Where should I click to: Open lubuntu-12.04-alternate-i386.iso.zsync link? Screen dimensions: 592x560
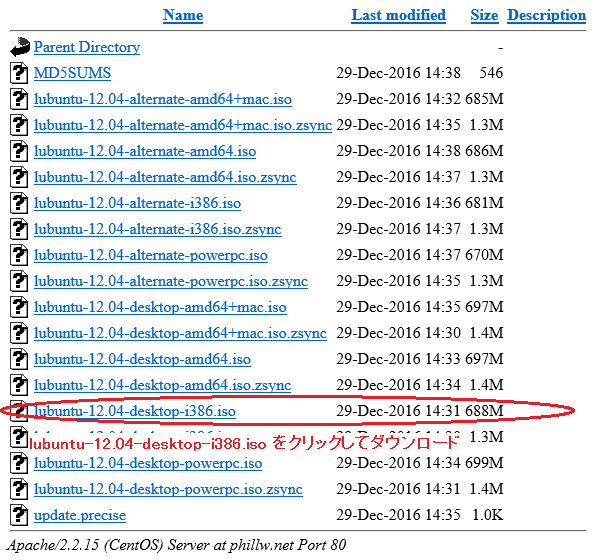(x=157, y=229)
